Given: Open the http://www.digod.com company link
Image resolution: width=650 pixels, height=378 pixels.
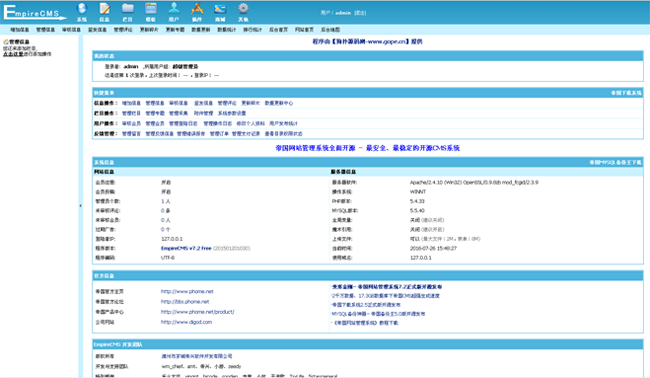Looking at the screenshot, I should [x=186, y=322].
